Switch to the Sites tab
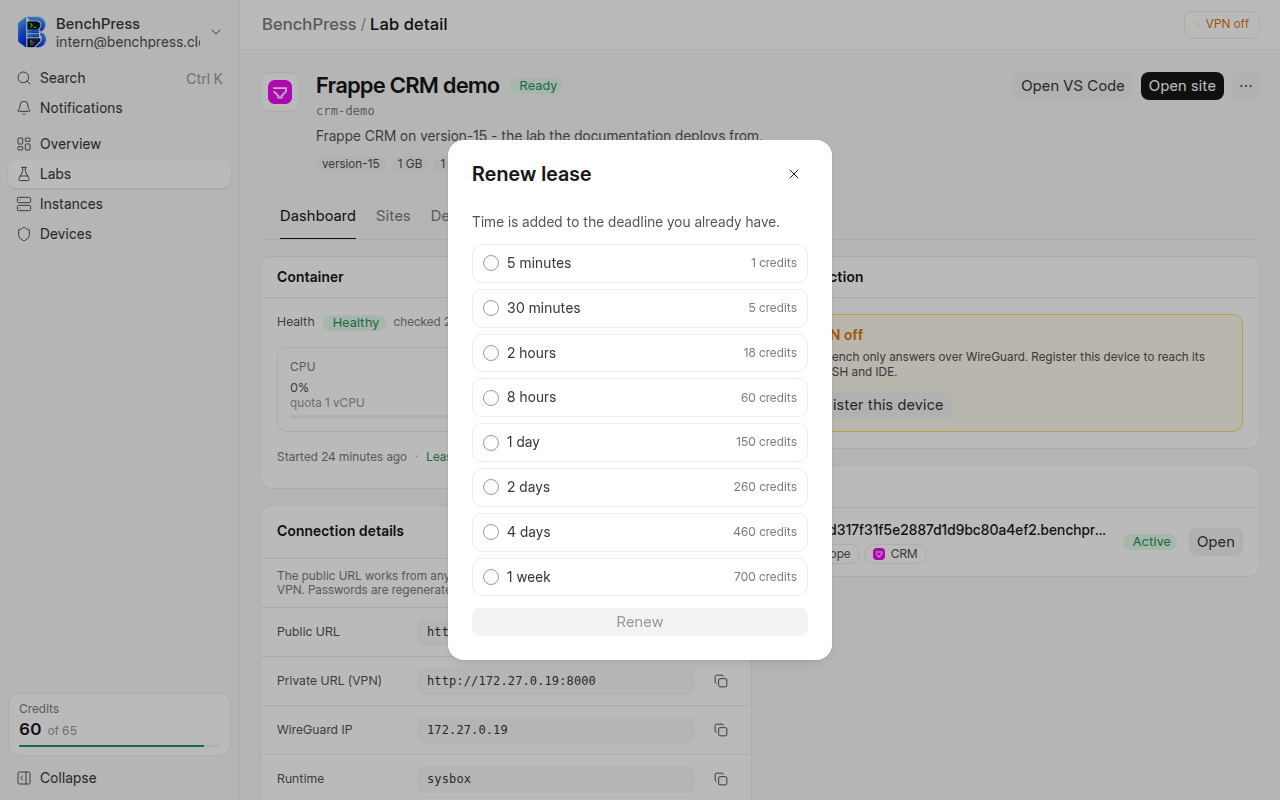Viewport: 1280px width, 800px height. coord(393,216)
